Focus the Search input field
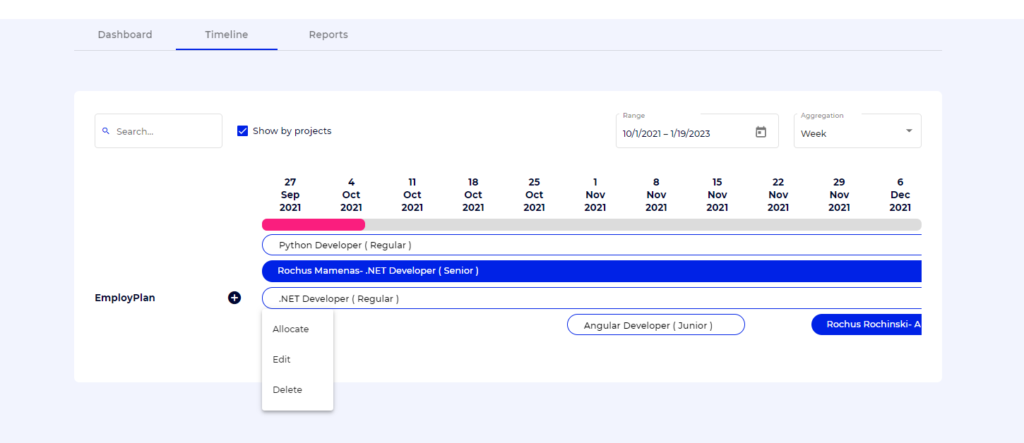This screenshot has height=443, width=1024. [x=159, y=131]
